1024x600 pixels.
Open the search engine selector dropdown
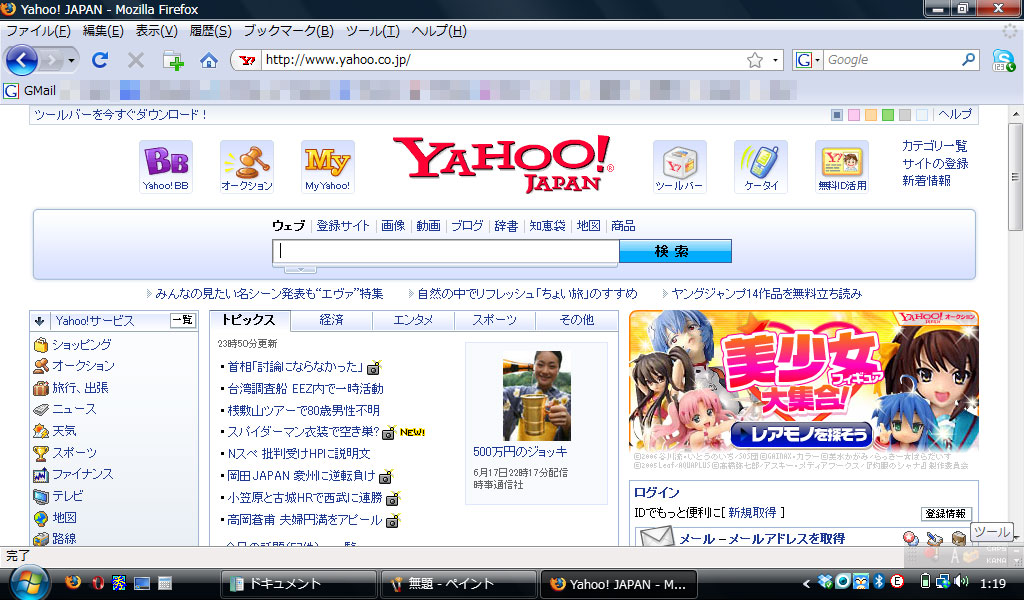click(807, 60)
